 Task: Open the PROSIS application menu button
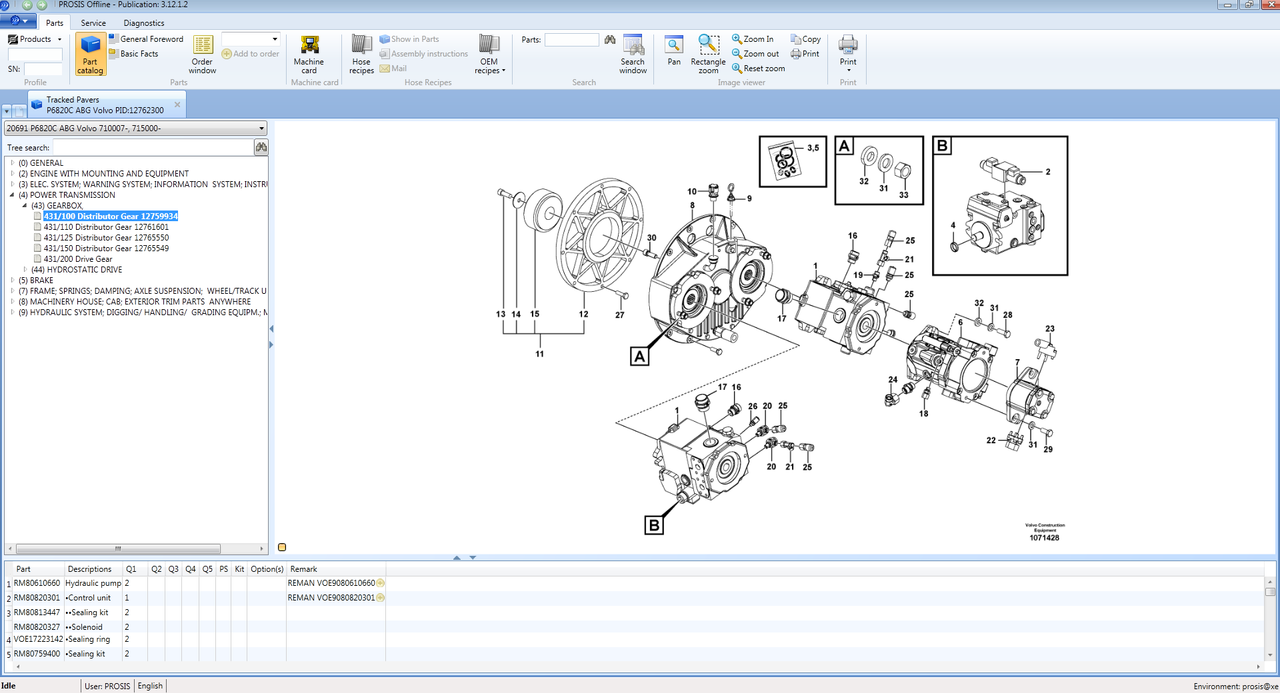[x=18, y=22]
